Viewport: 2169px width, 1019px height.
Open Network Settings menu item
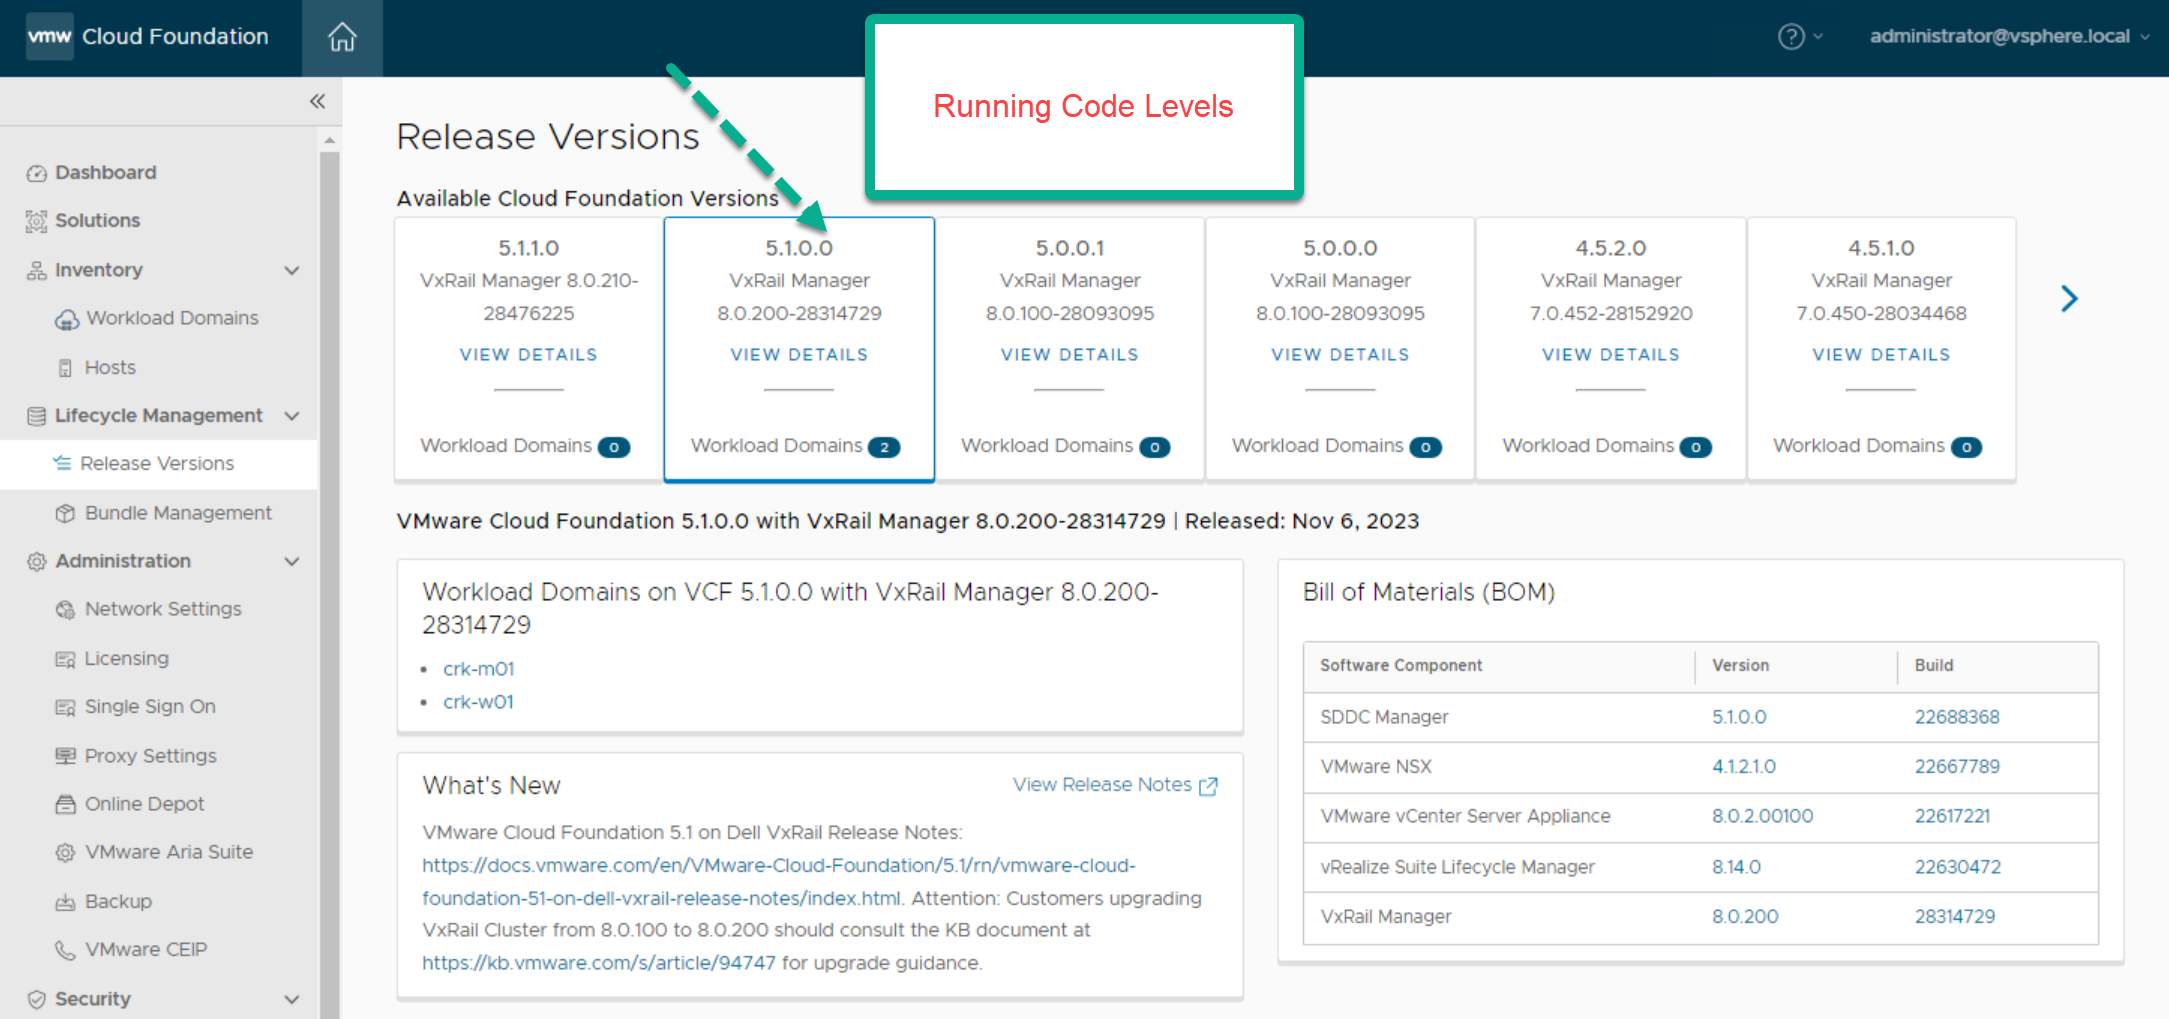pos(163,609)
